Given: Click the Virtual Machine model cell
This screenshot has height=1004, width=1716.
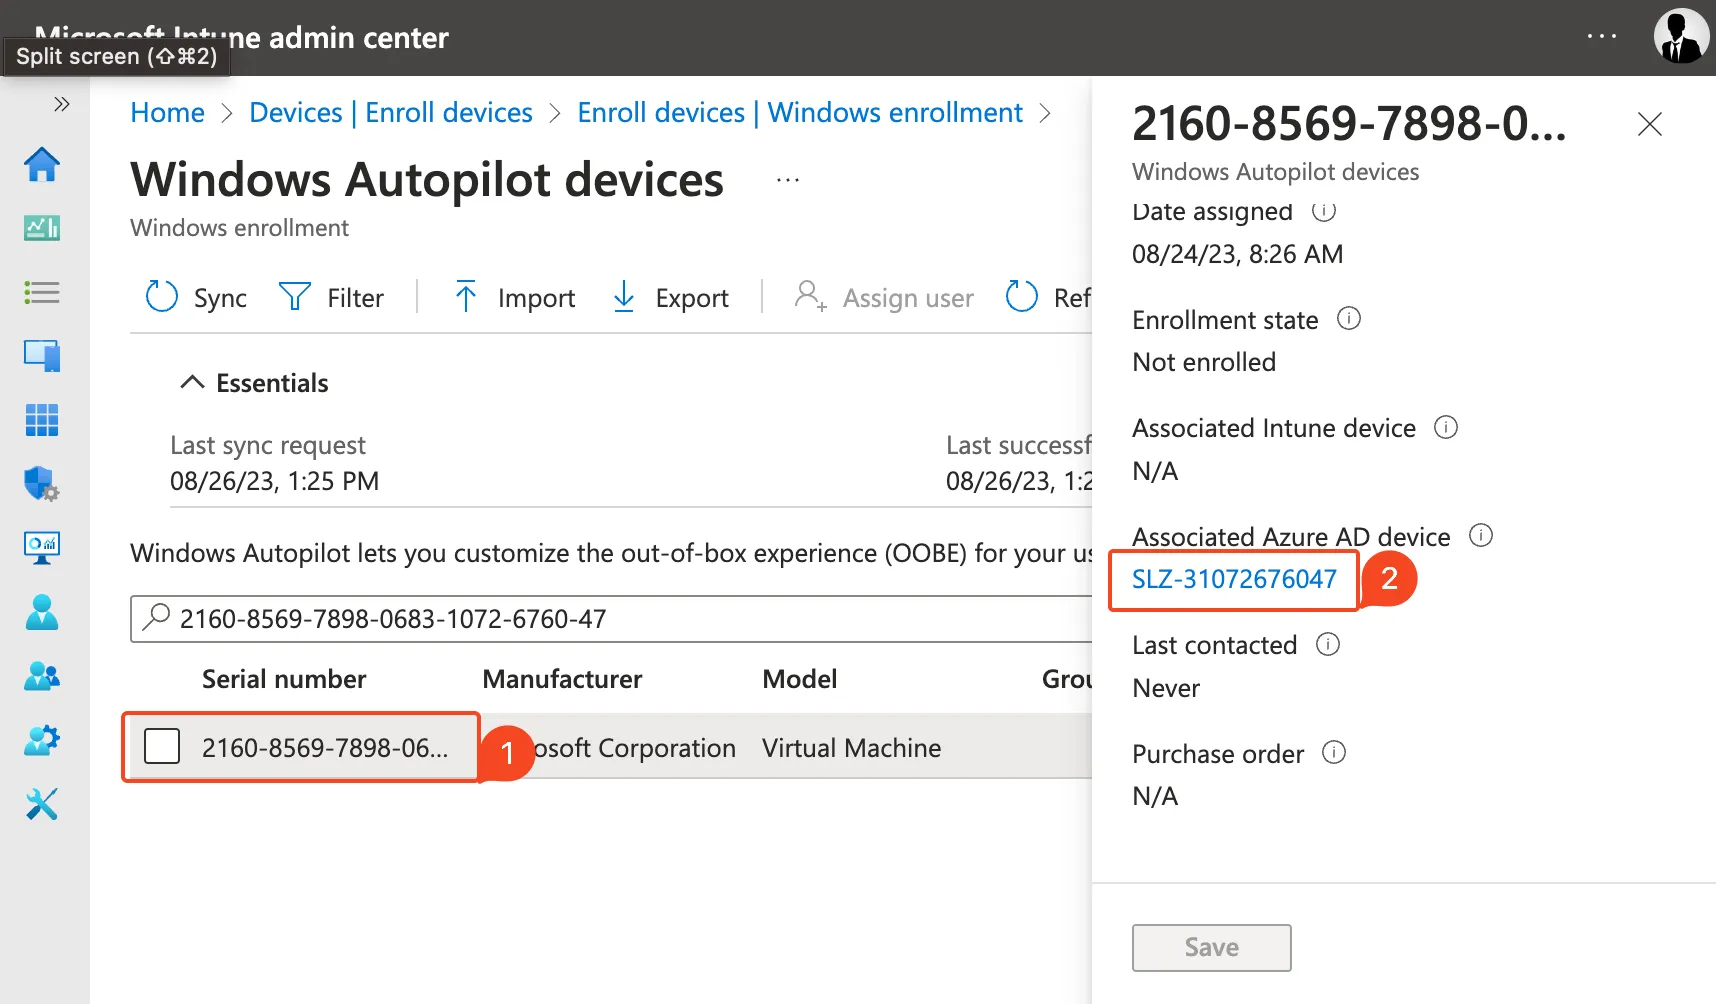Looking at the screenshot, I should [x=851, y=748].
